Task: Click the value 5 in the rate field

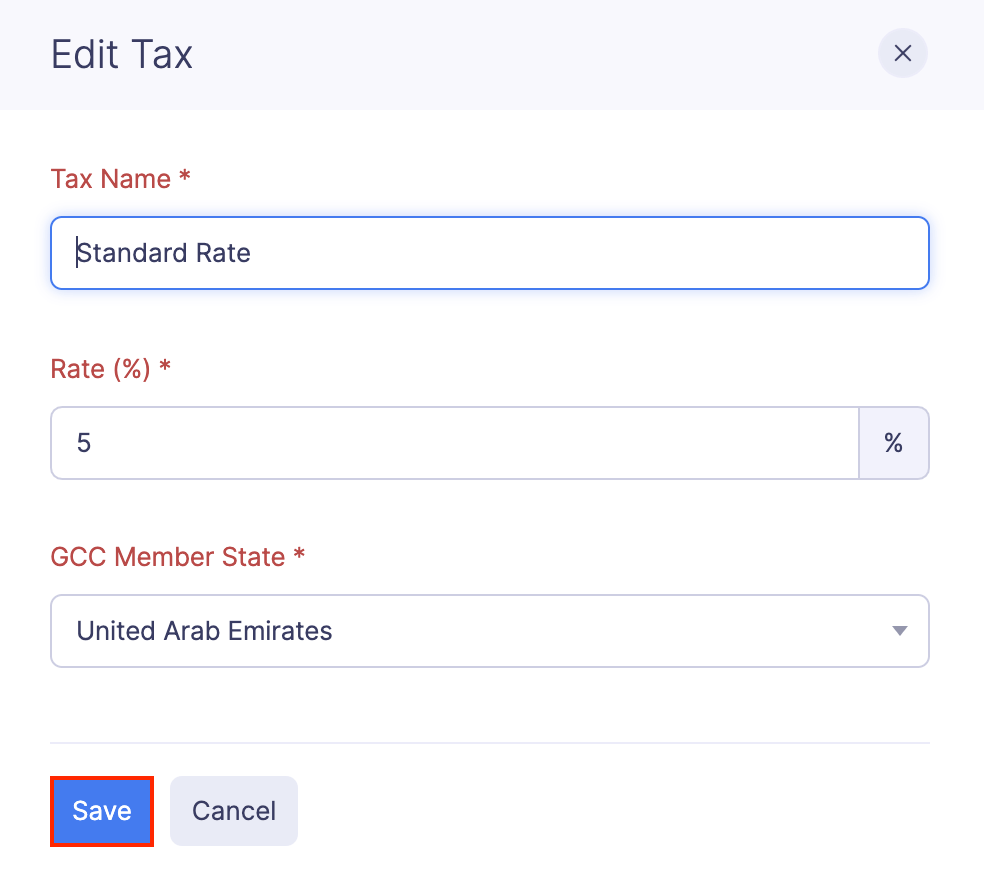Action: [83, 443]
